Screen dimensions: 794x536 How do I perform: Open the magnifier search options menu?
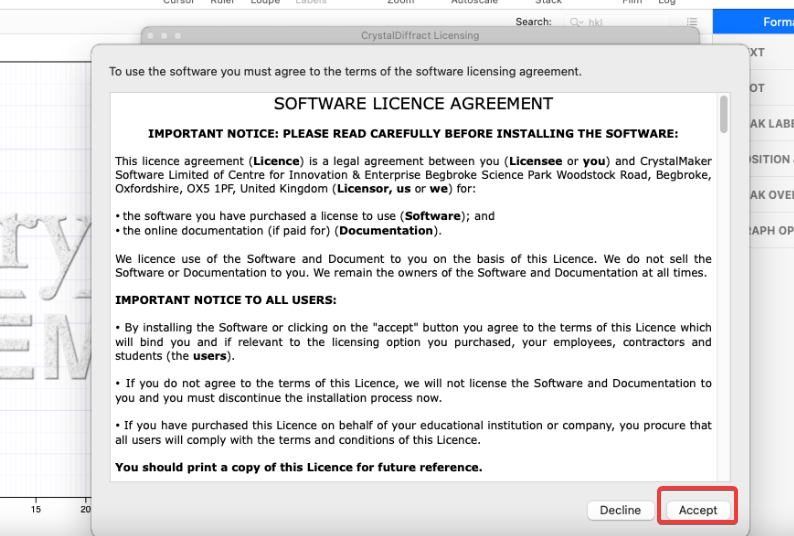click(576, 22)
